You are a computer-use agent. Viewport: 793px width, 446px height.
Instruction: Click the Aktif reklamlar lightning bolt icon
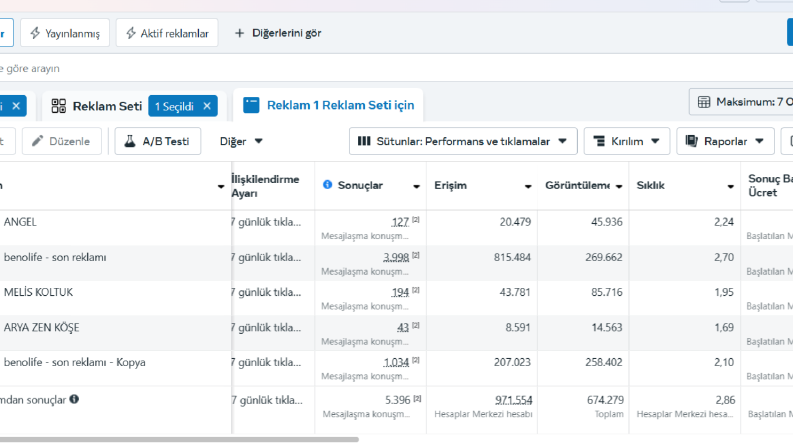click(x=130, y=33)
